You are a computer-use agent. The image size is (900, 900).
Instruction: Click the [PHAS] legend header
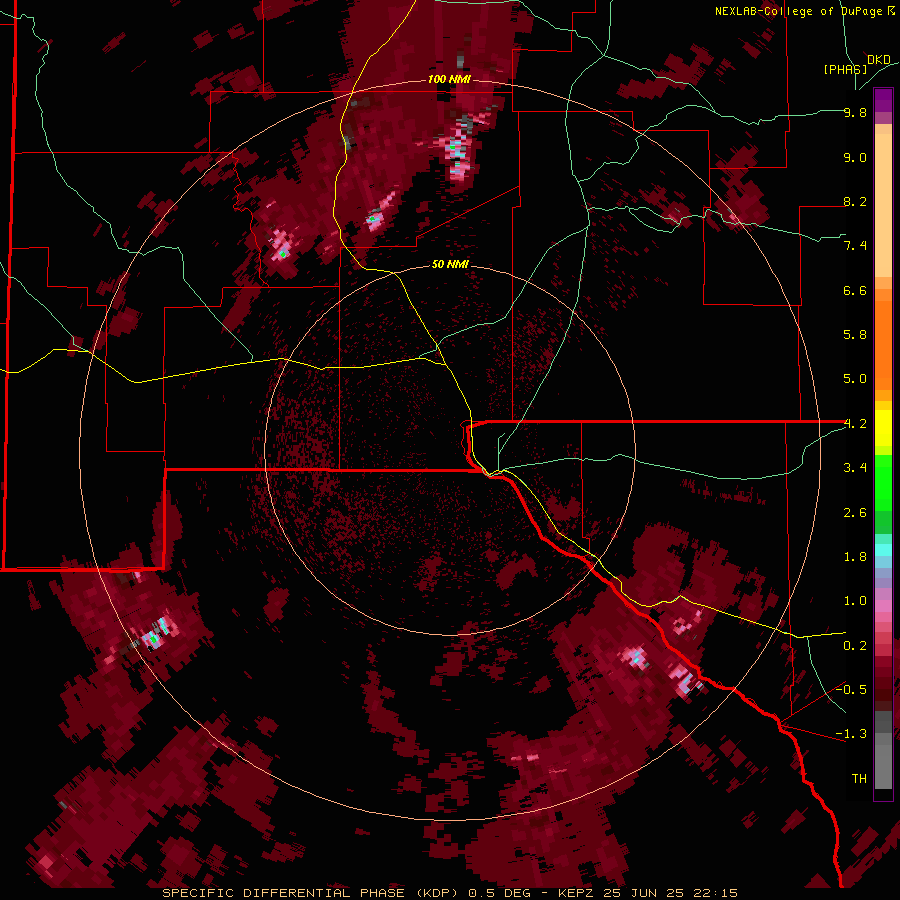pos(845,69)
